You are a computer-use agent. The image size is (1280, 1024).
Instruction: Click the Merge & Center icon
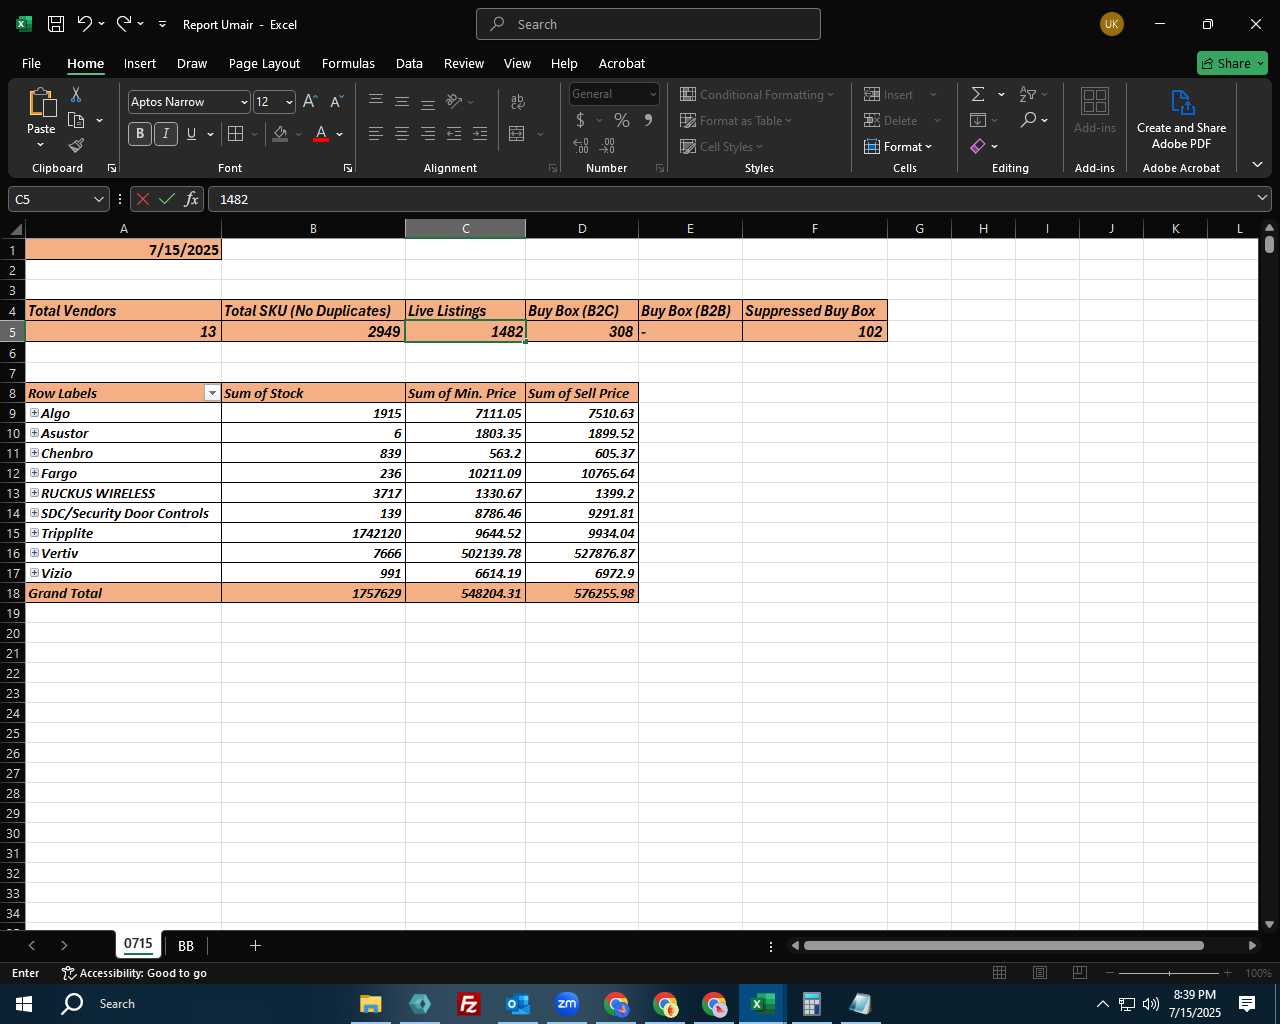[x=517, y=134]
